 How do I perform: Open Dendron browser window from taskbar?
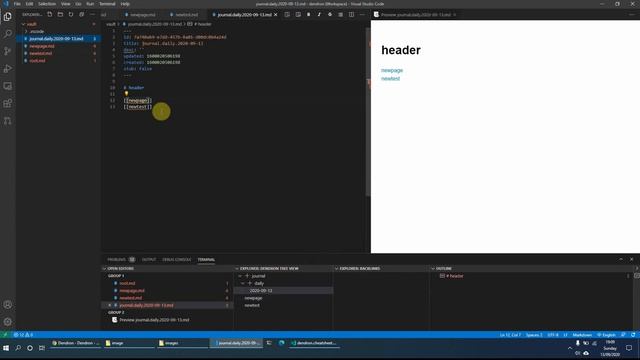(x=76, y=343)
